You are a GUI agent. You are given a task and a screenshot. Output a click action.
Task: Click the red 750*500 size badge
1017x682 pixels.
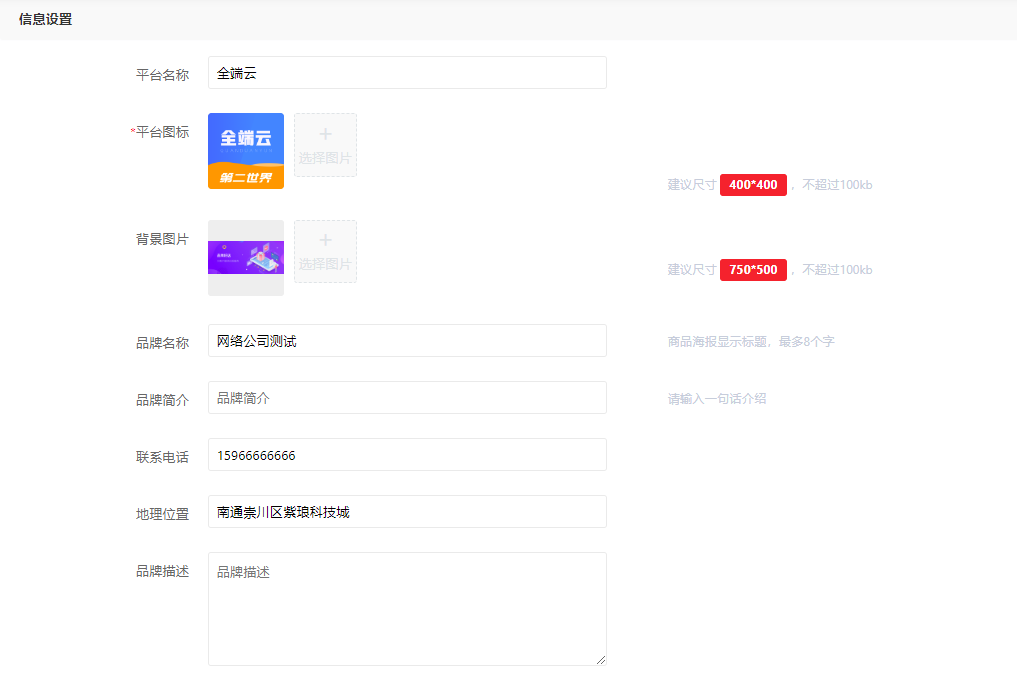coord(753,270)
